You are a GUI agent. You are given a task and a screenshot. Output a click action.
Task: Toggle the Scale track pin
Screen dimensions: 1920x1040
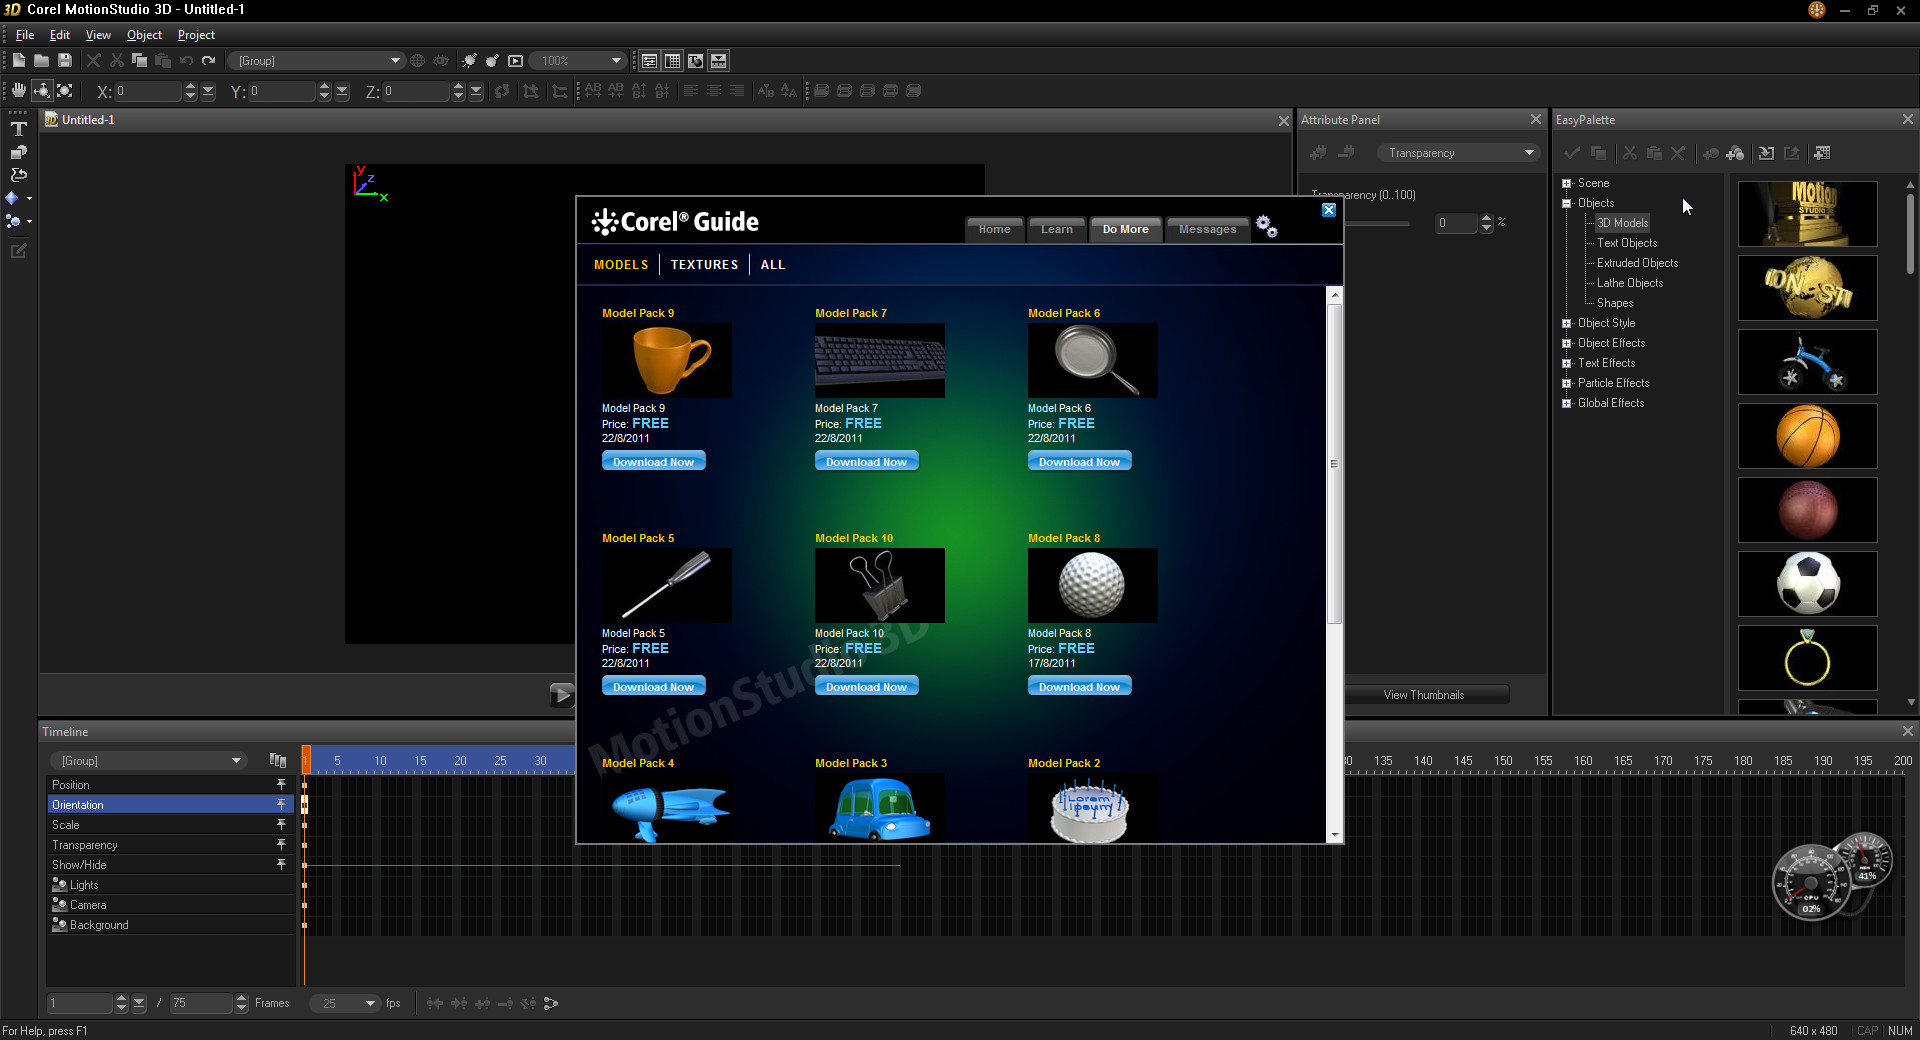[x=281, y=825]
